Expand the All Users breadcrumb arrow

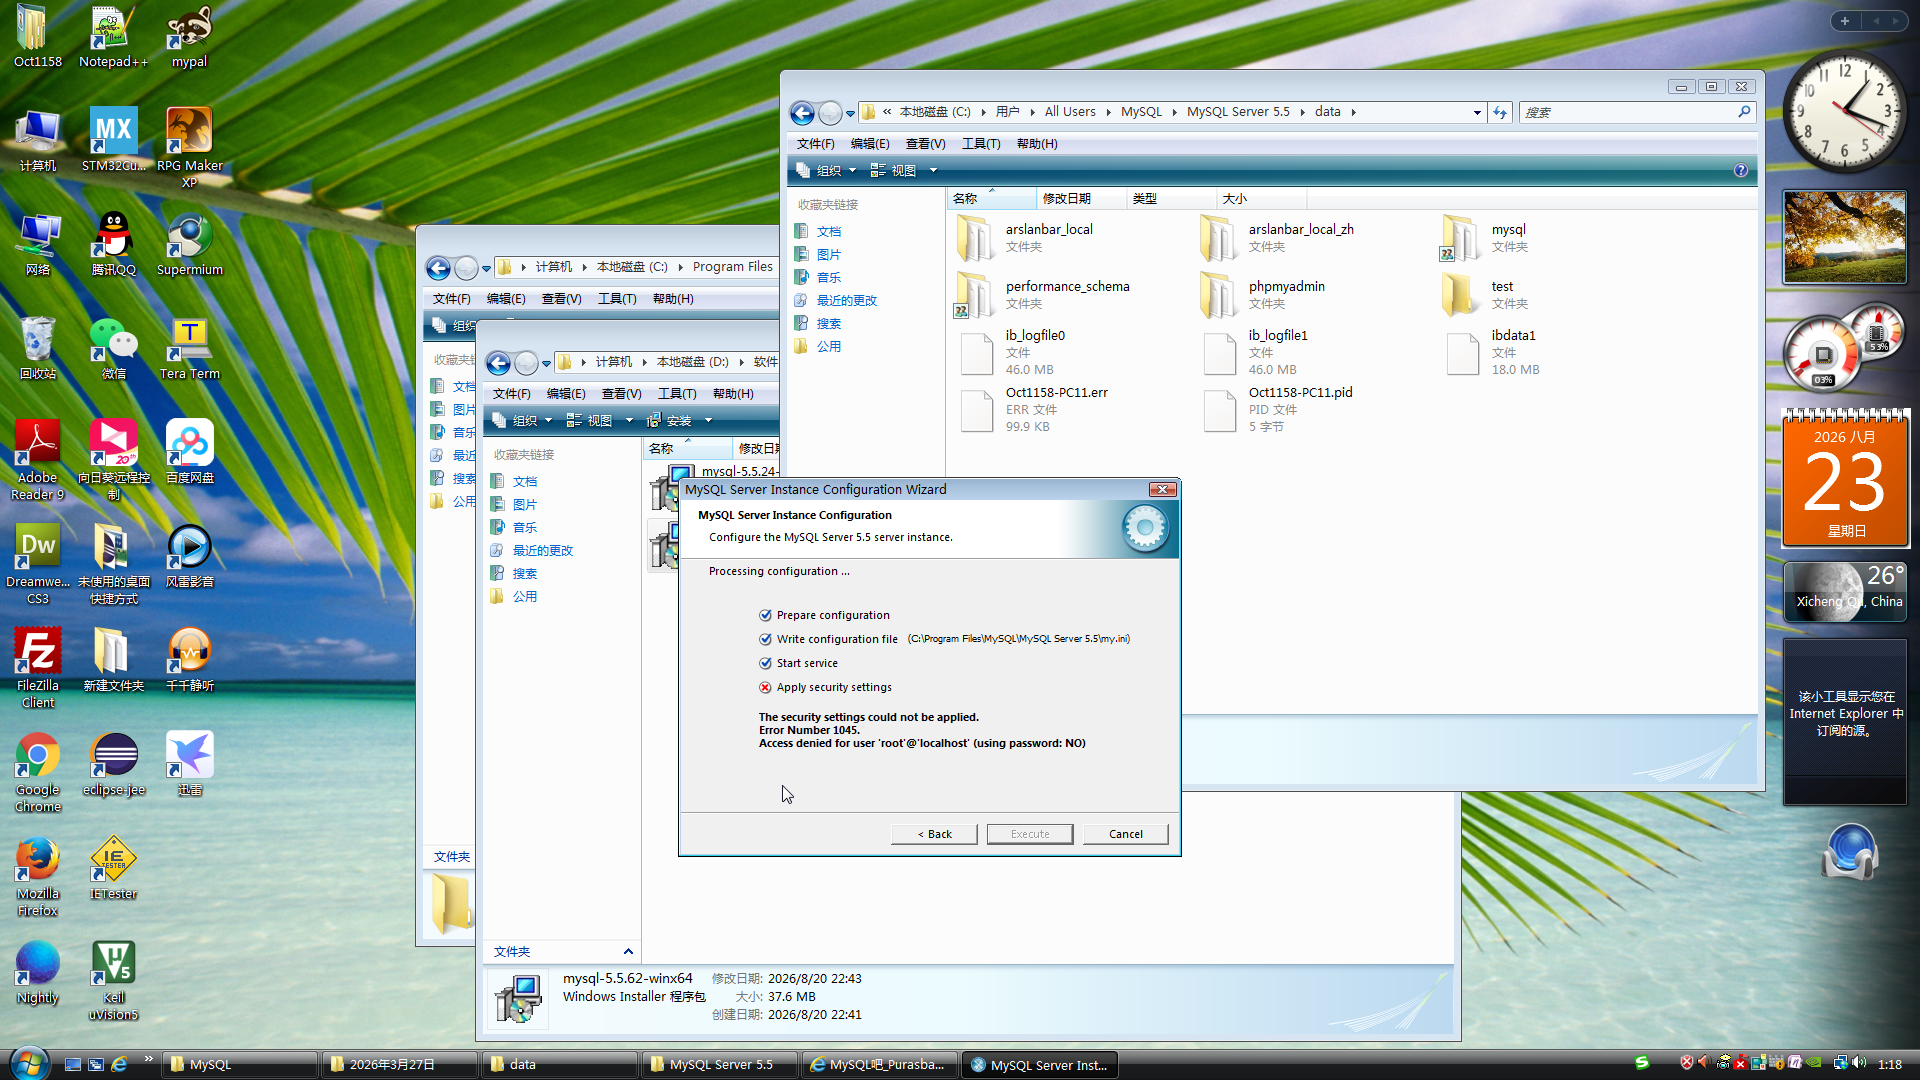point(1109,112)
